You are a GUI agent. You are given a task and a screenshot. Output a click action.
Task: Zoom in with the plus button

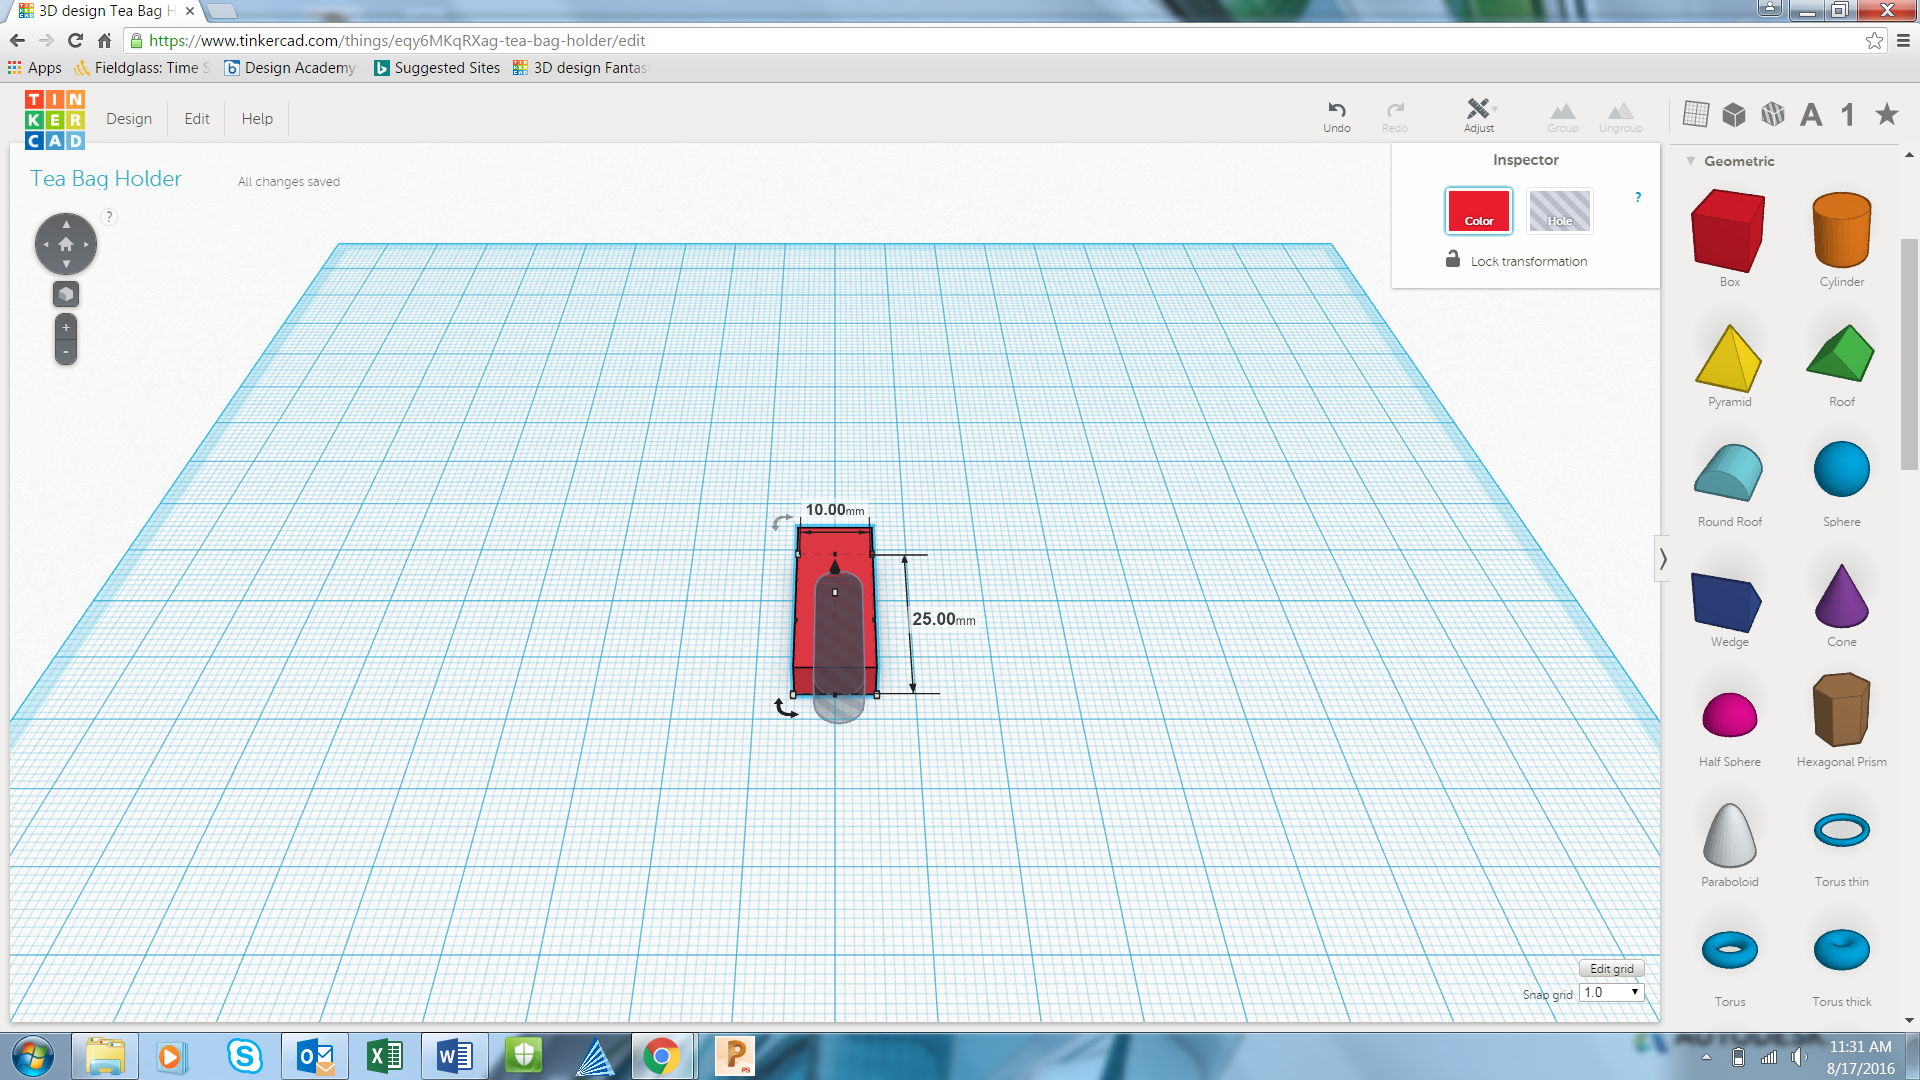click(x=66, y=327)
